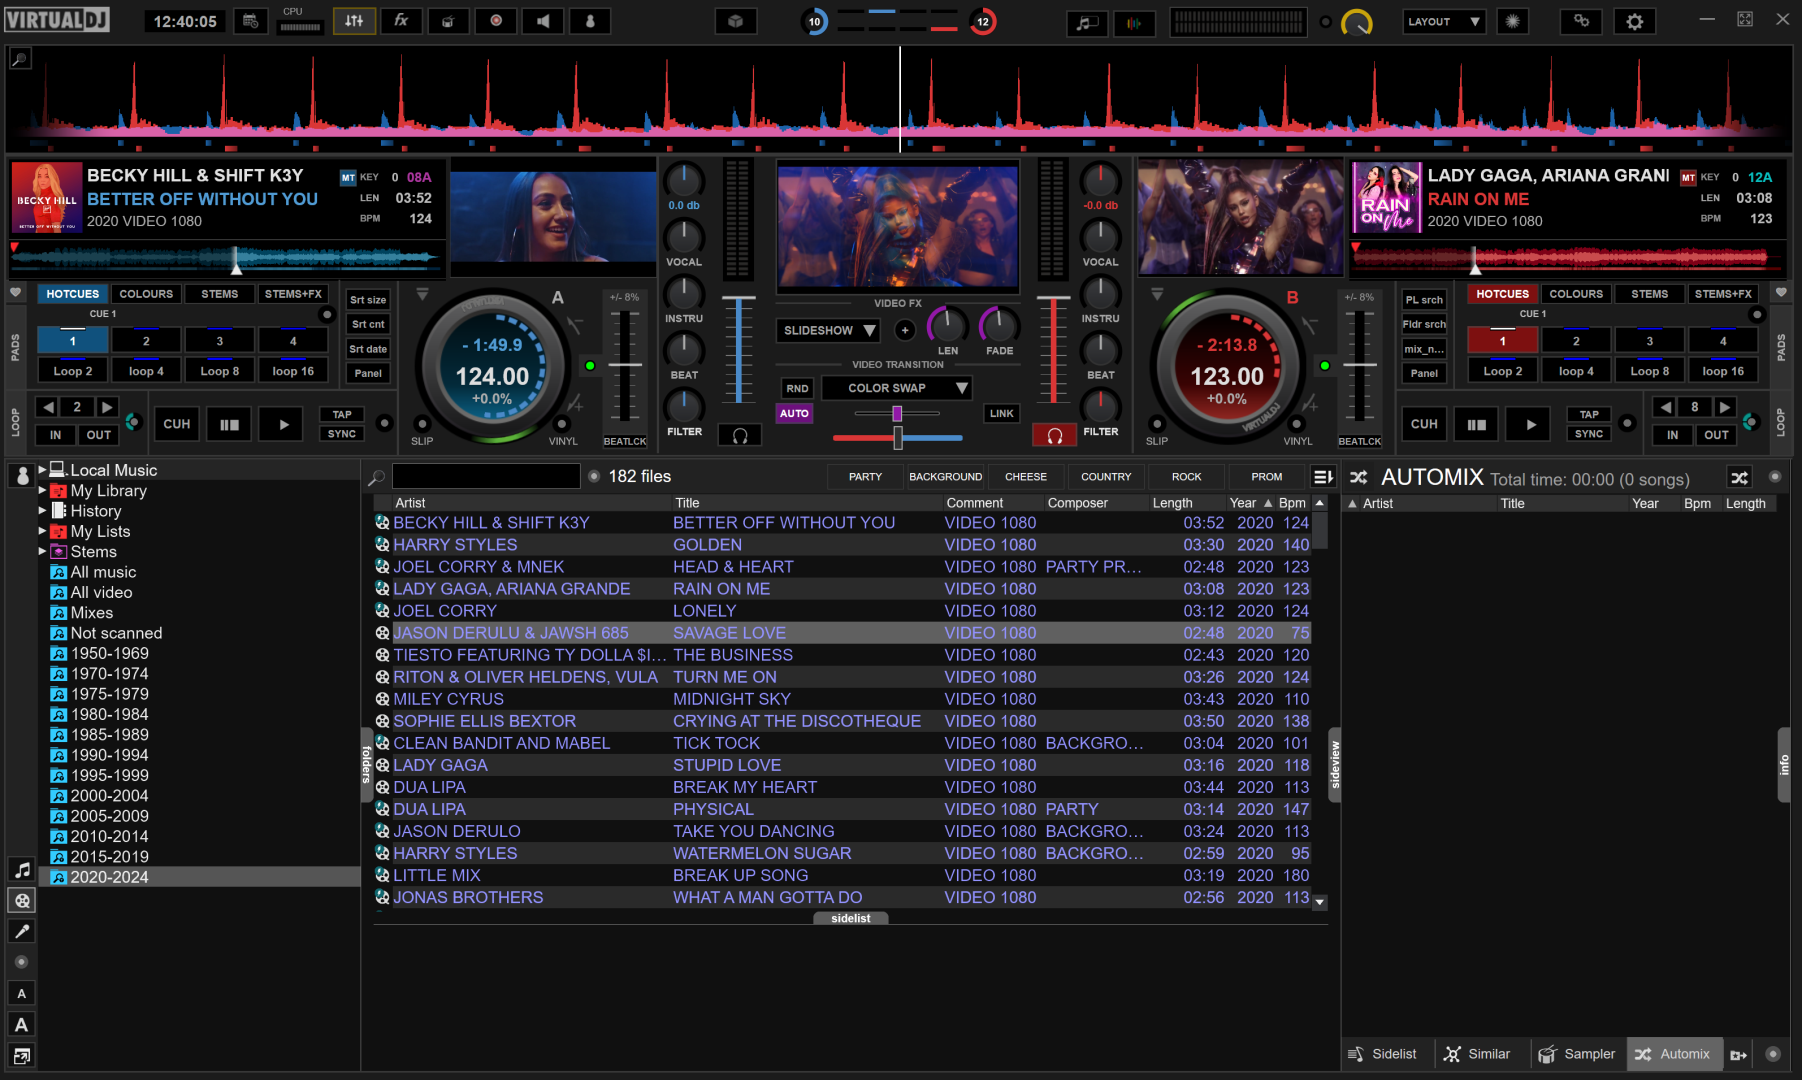Open the Sidelist tab
The width and height of the screenshot is (1802, 1080).
[x=1383, y=1054]
